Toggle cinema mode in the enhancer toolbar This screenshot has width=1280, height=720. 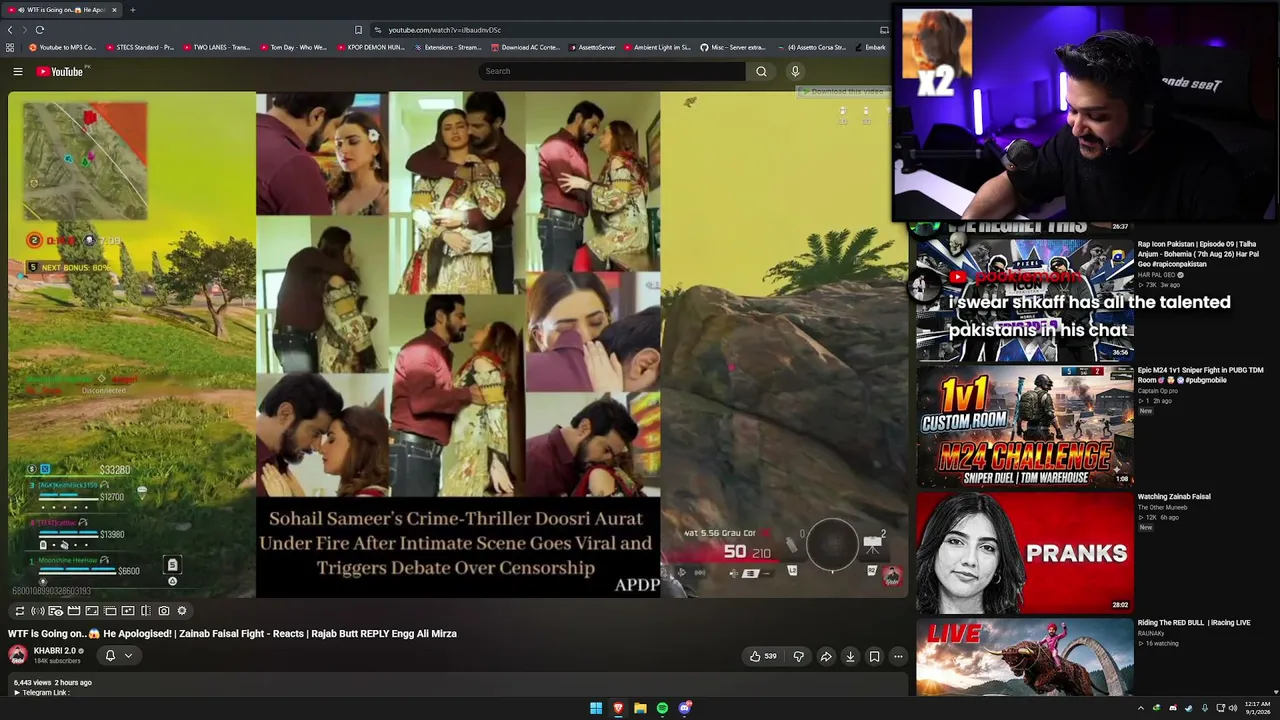pyautogui.click(x=74, y=611)
